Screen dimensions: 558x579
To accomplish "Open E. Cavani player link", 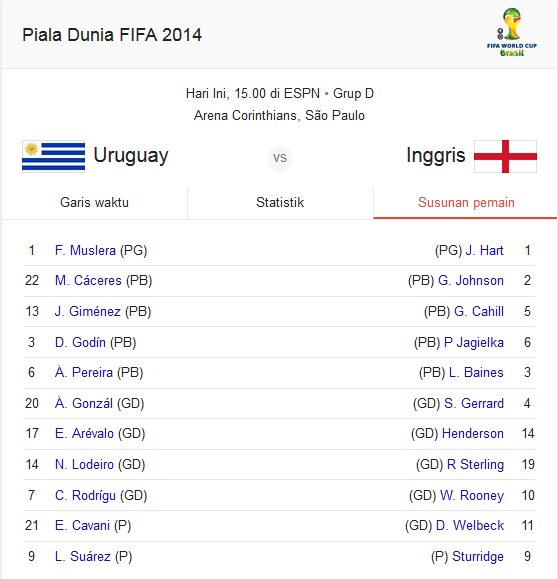I will 82,525.
